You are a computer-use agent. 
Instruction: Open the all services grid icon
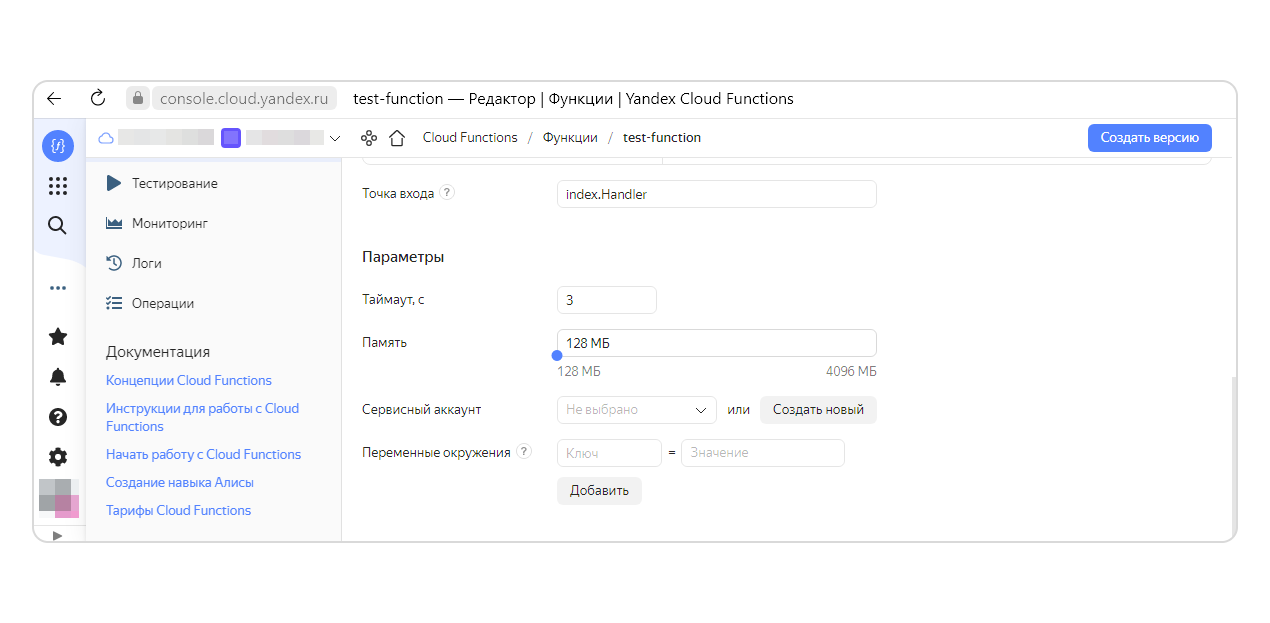[x=58, y=186]
